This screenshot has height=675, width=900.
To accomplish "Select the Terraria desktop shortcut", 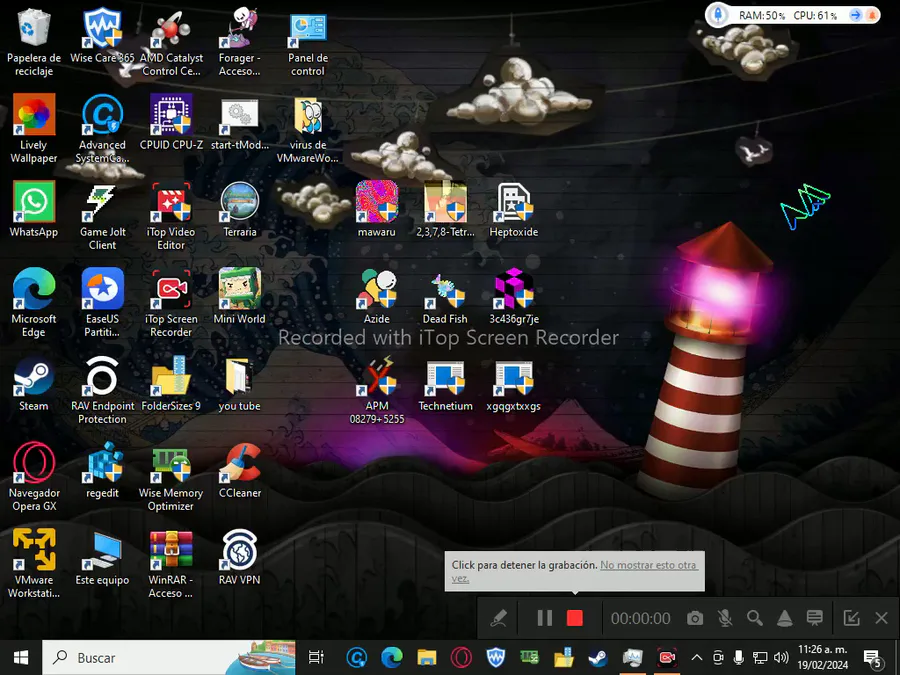I will (239, 210).
